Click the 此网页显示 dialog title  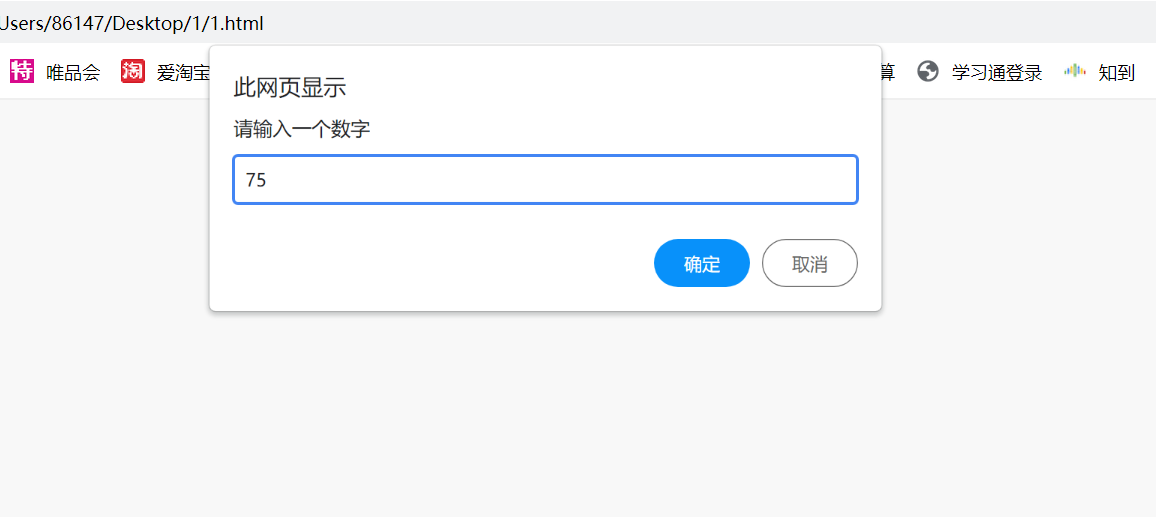(289, 88)
